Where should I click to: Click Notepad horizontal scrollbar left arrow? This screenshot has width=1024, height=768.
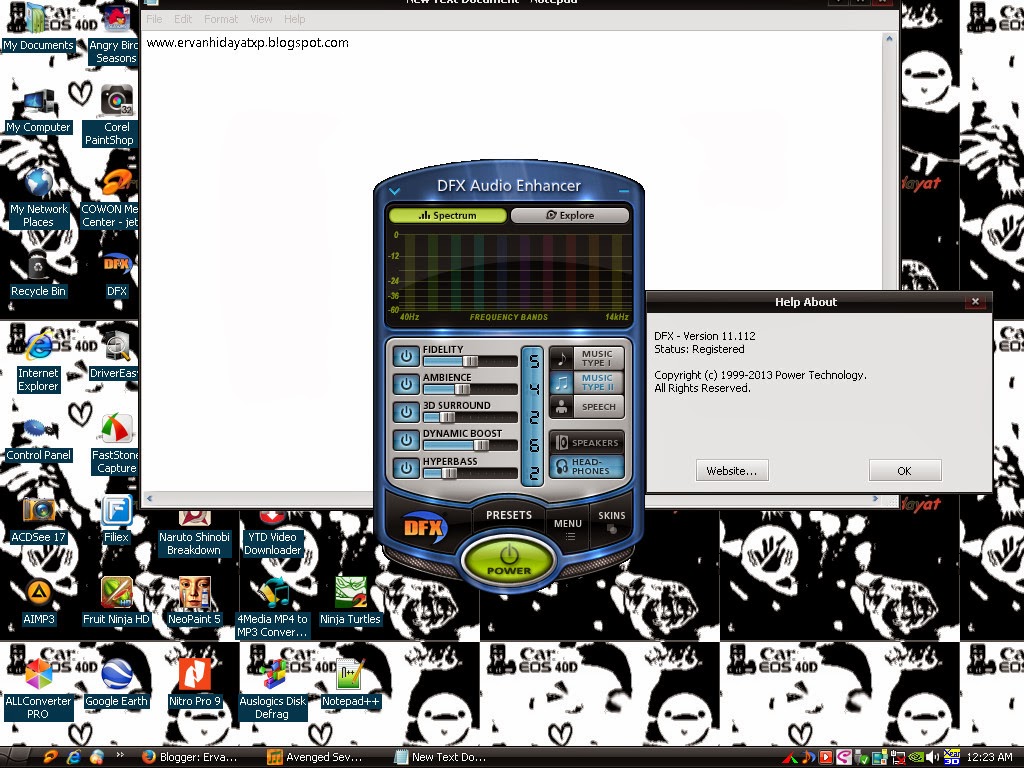pos(149,498)
